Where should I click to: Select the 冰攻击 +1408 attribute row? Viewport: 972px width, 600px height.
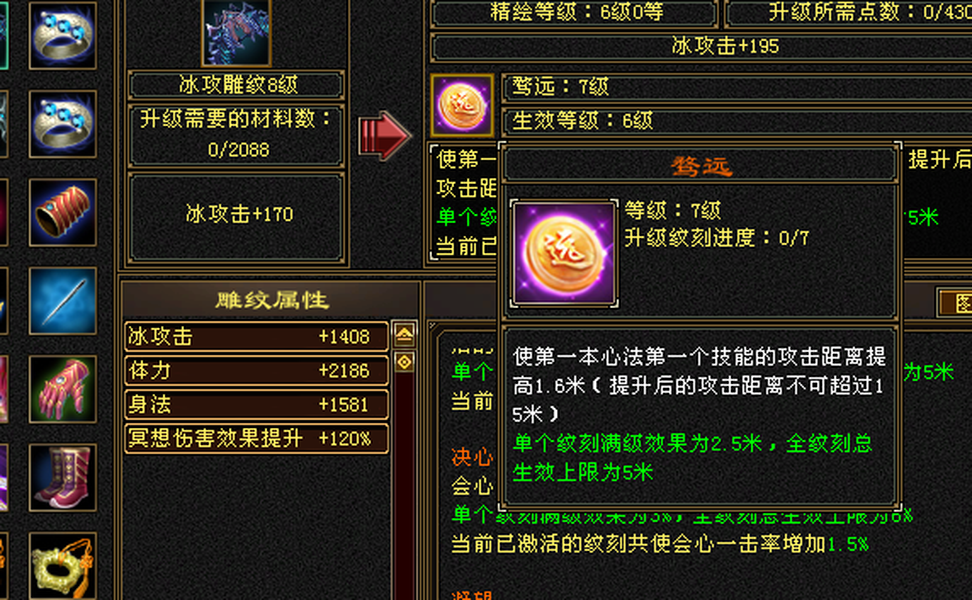pyautogui.click(x=257, y=336)
